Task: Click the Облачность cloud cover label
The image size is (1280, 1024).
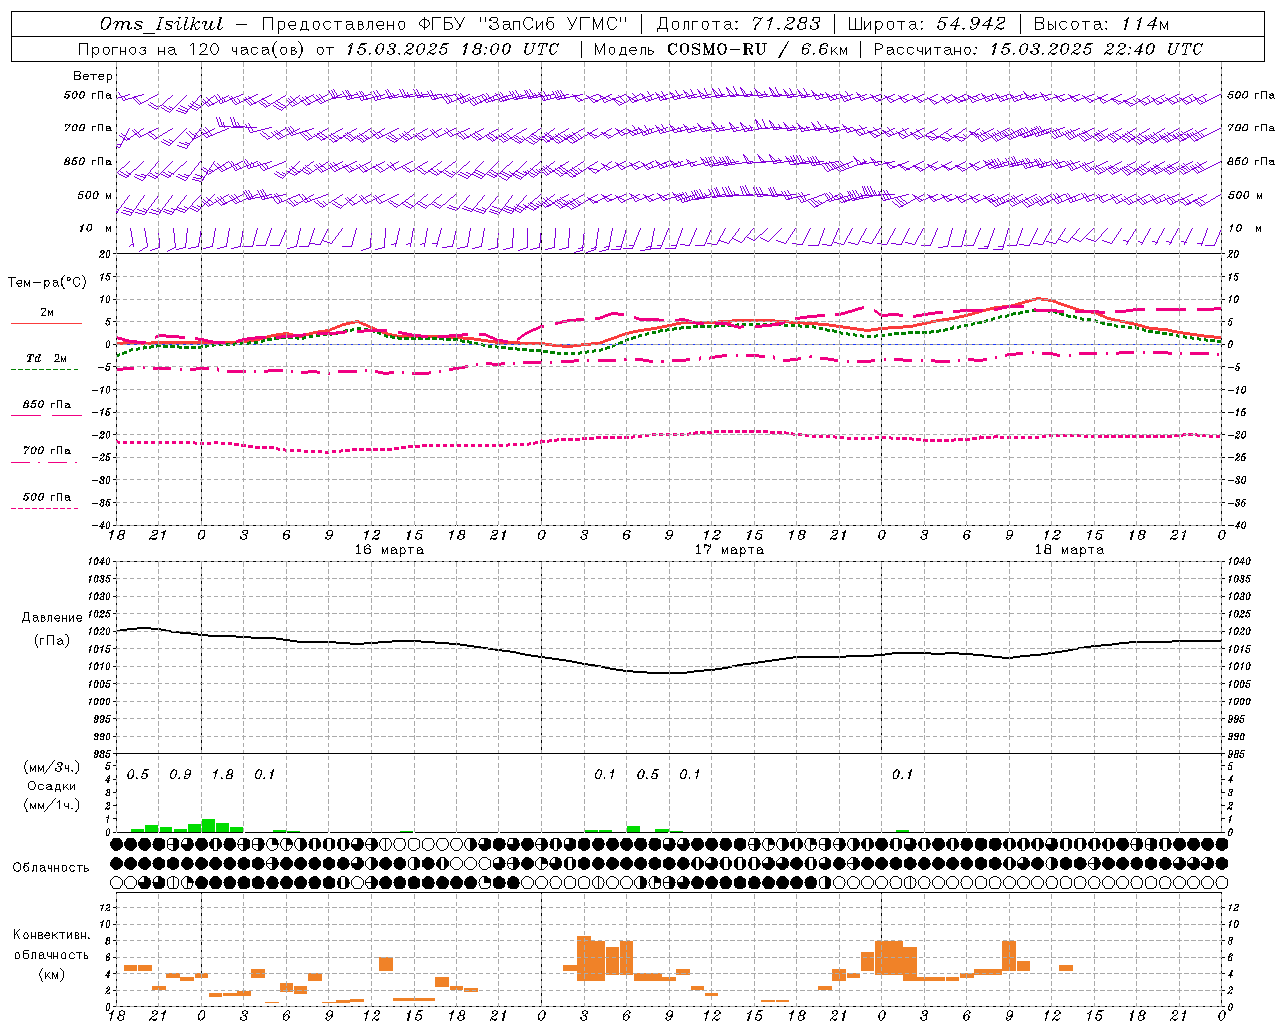Action: click(51, 867)
